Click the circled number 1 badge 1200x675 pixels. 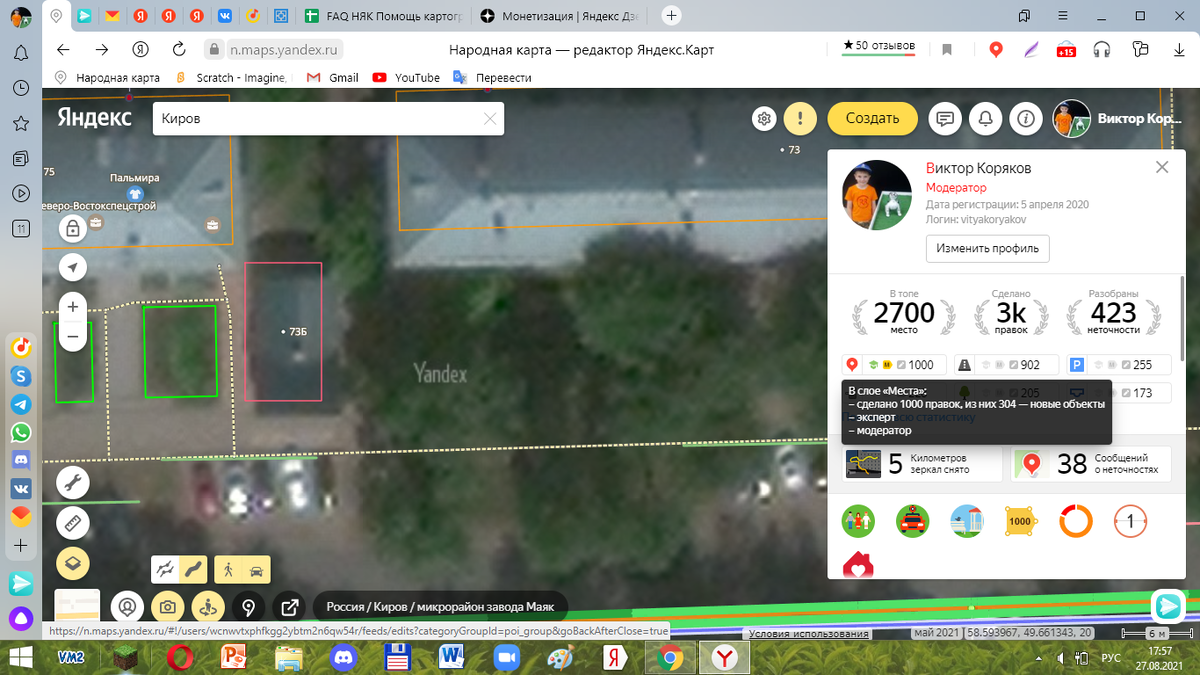[1130, 521]
